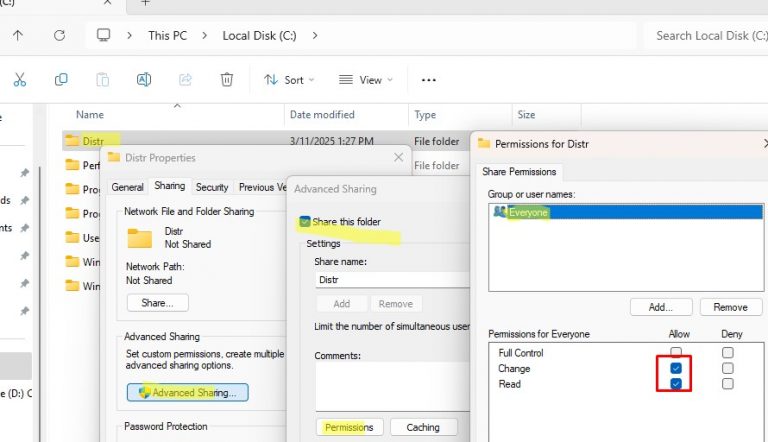The image size is (768, 442).
Task: Click the Cut scissors icon in toolbar
Action: [x=20, y=79]
